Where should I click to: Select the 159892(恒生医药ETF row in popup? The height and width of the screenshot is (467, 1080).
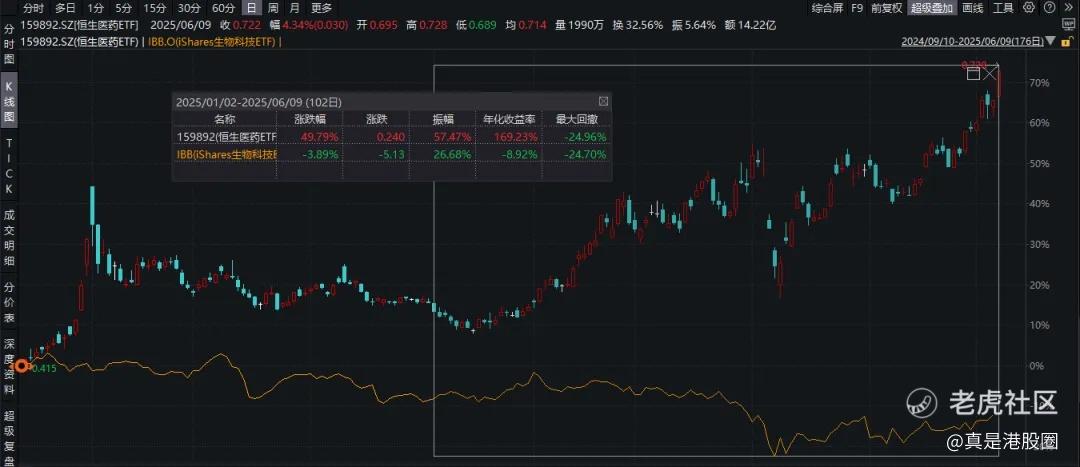[391, 136]
